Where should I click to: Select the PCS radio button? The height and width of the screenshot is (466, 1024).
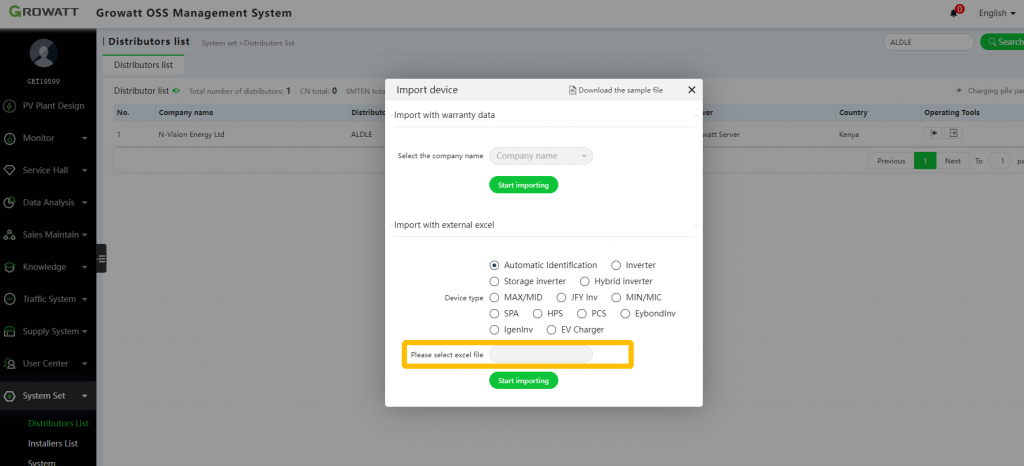pyautogui.click(x=582, y=313)
